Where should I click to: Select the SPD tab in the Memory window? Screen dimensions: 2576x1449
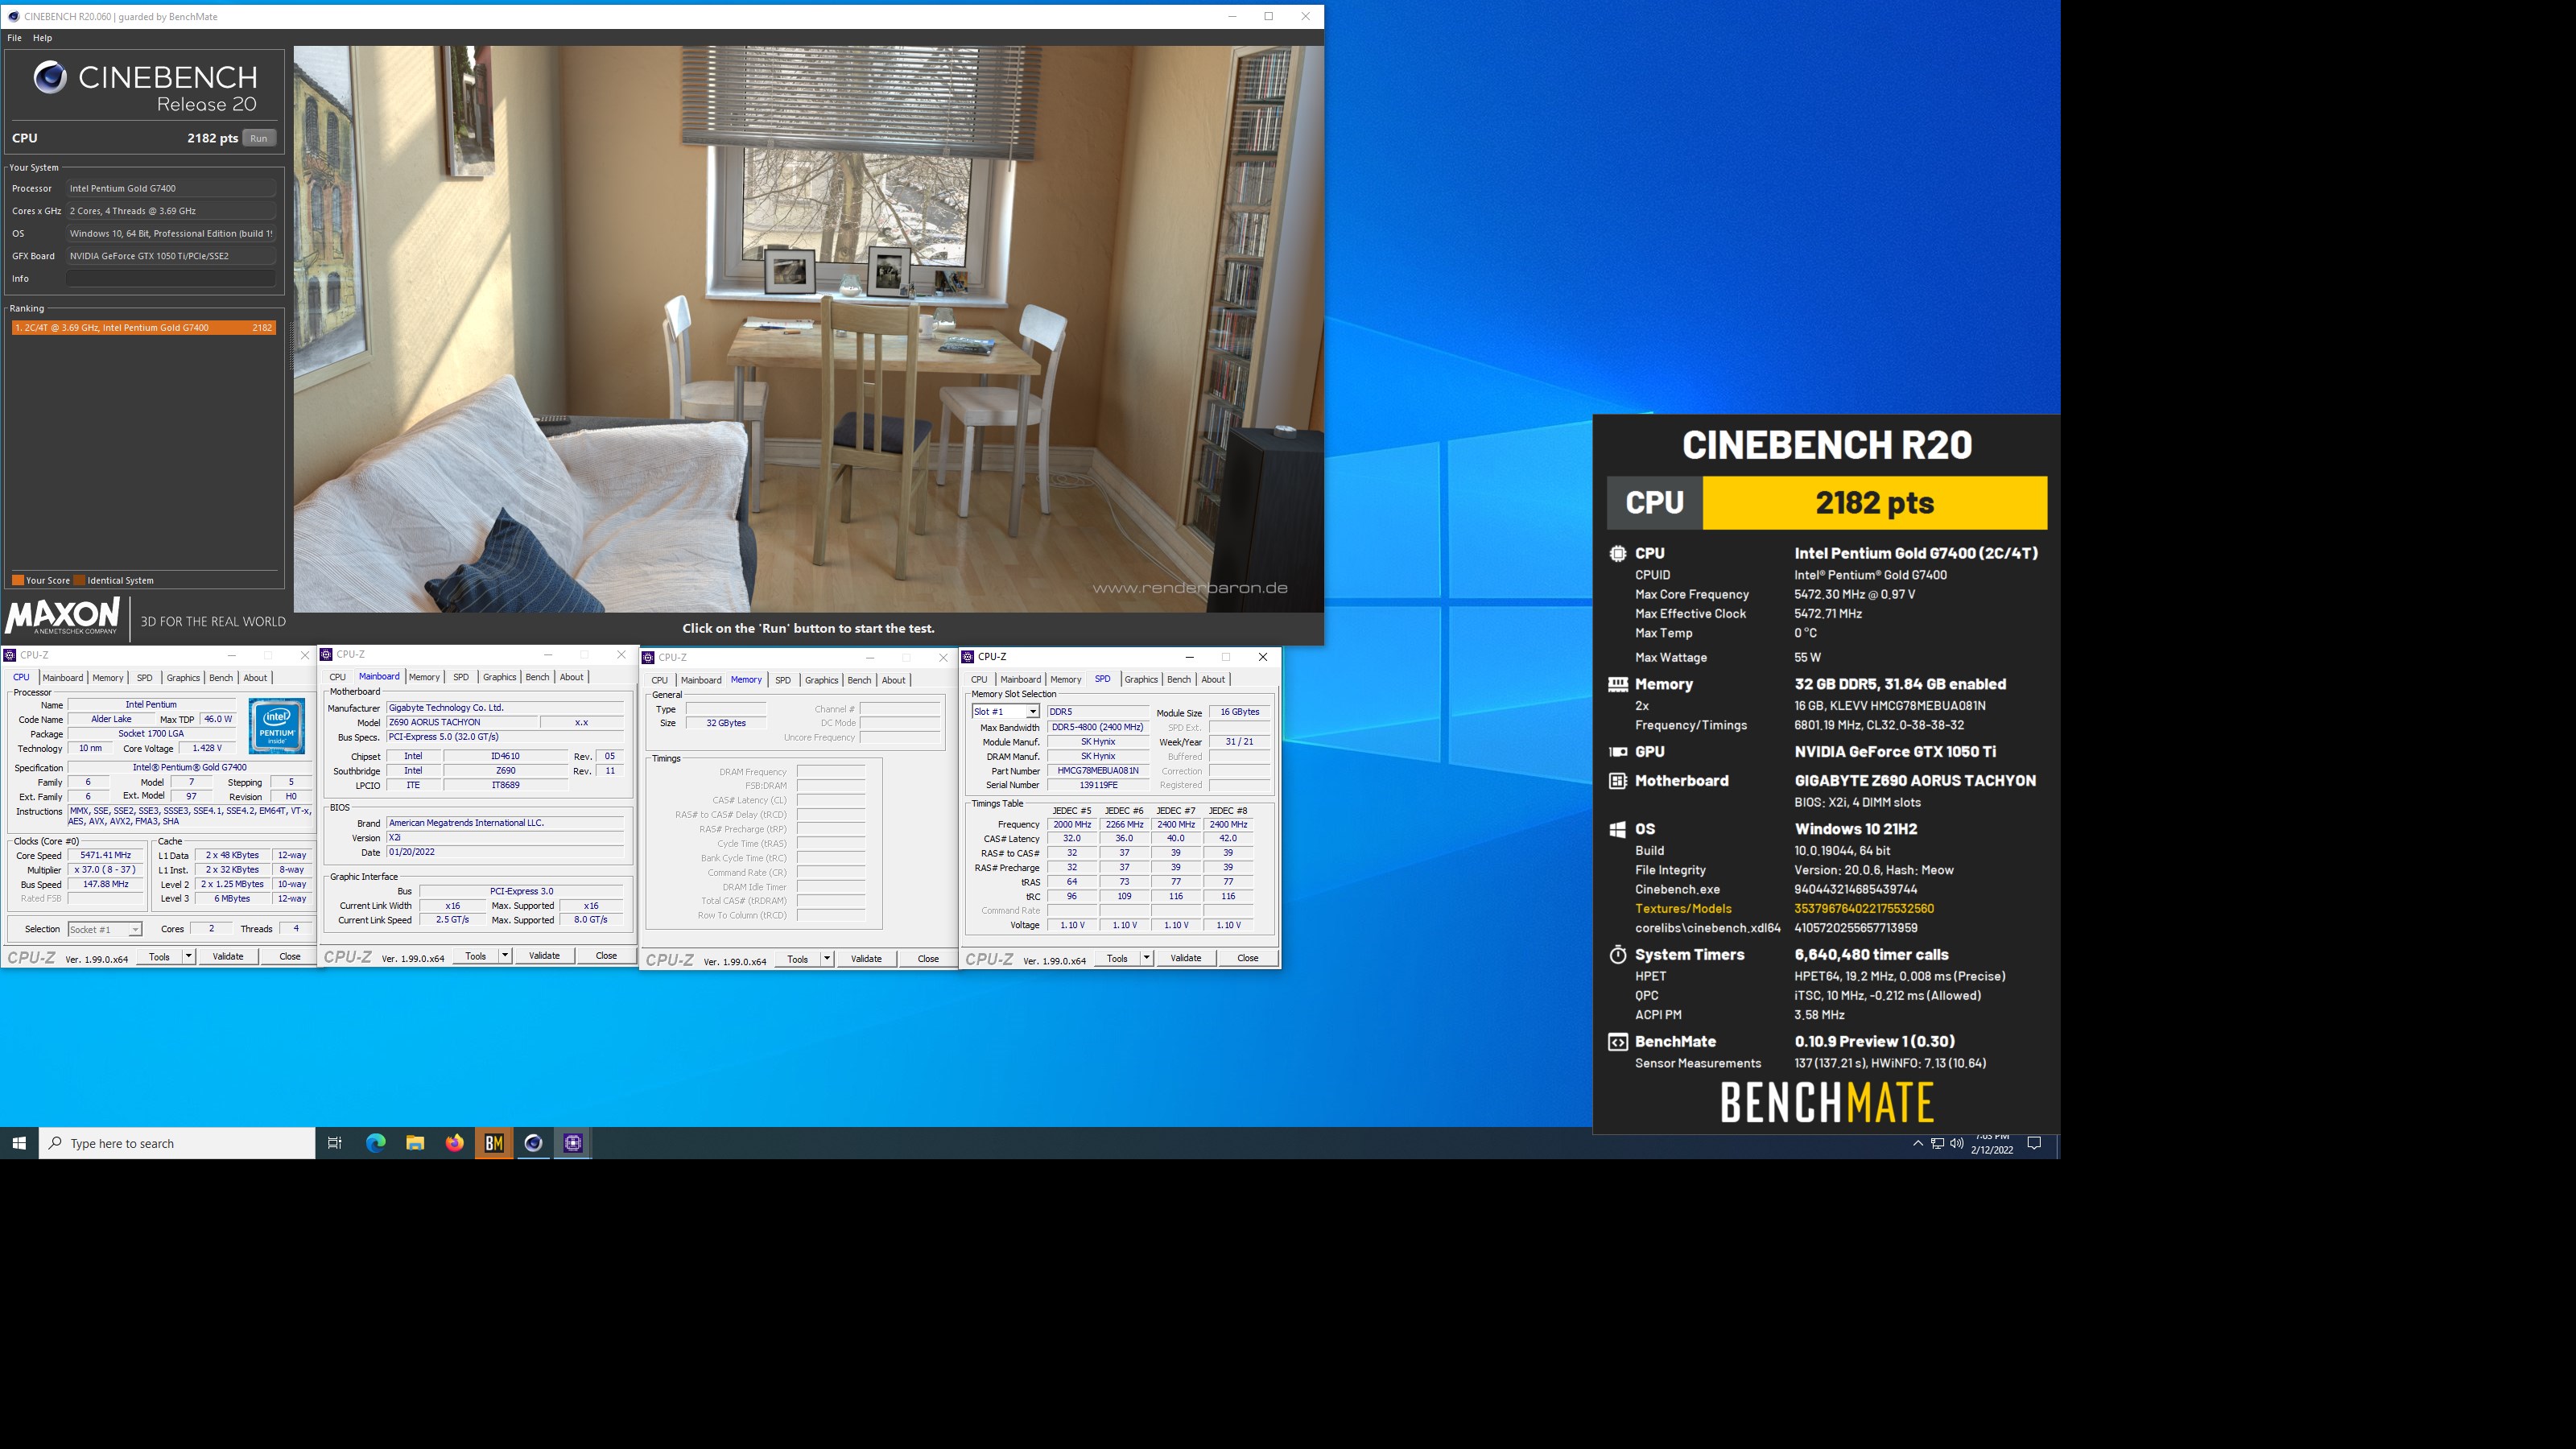coord(783,680)
